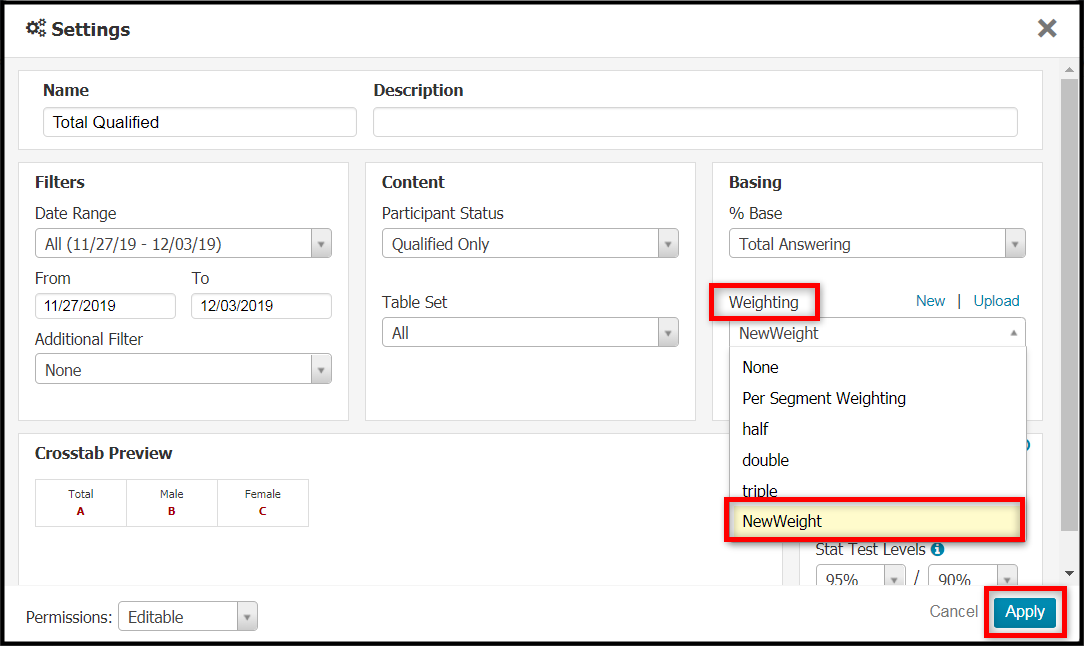The height and width of the screenshot is (646, 1084).
Task: Close the Settings dialog with X
Action: [x=1047, y=28]
